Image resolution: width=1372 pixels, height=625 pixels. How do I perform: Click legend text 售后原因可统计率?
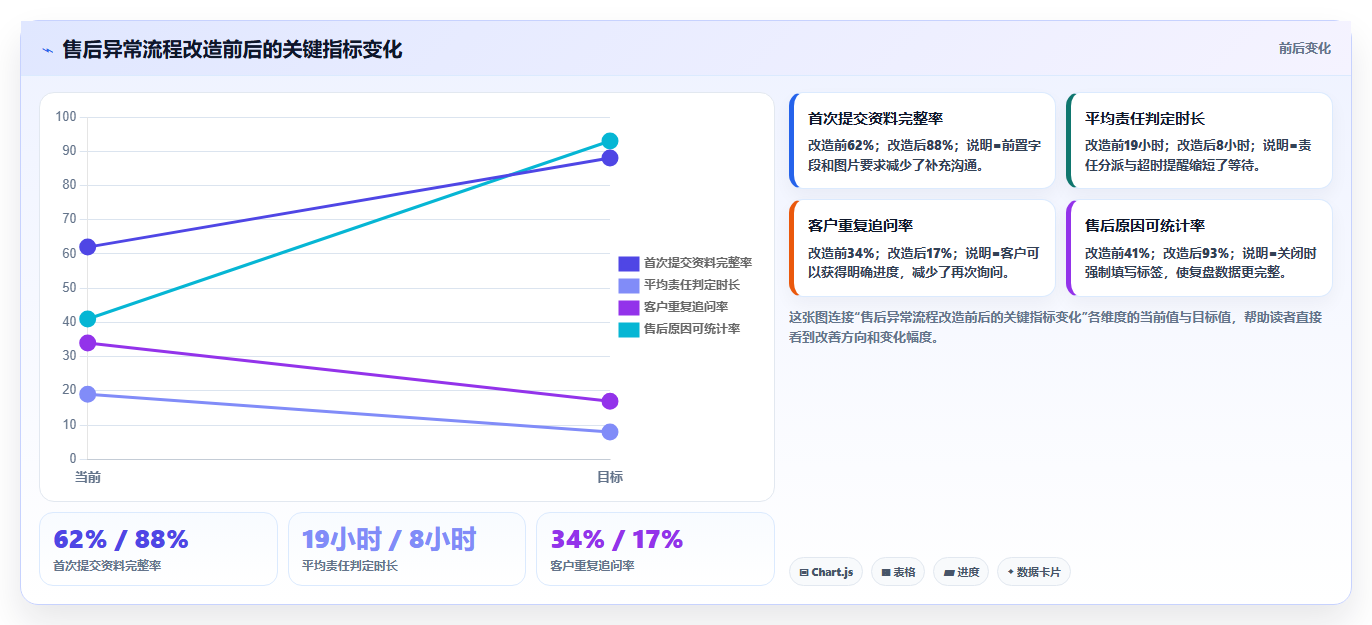692,329
